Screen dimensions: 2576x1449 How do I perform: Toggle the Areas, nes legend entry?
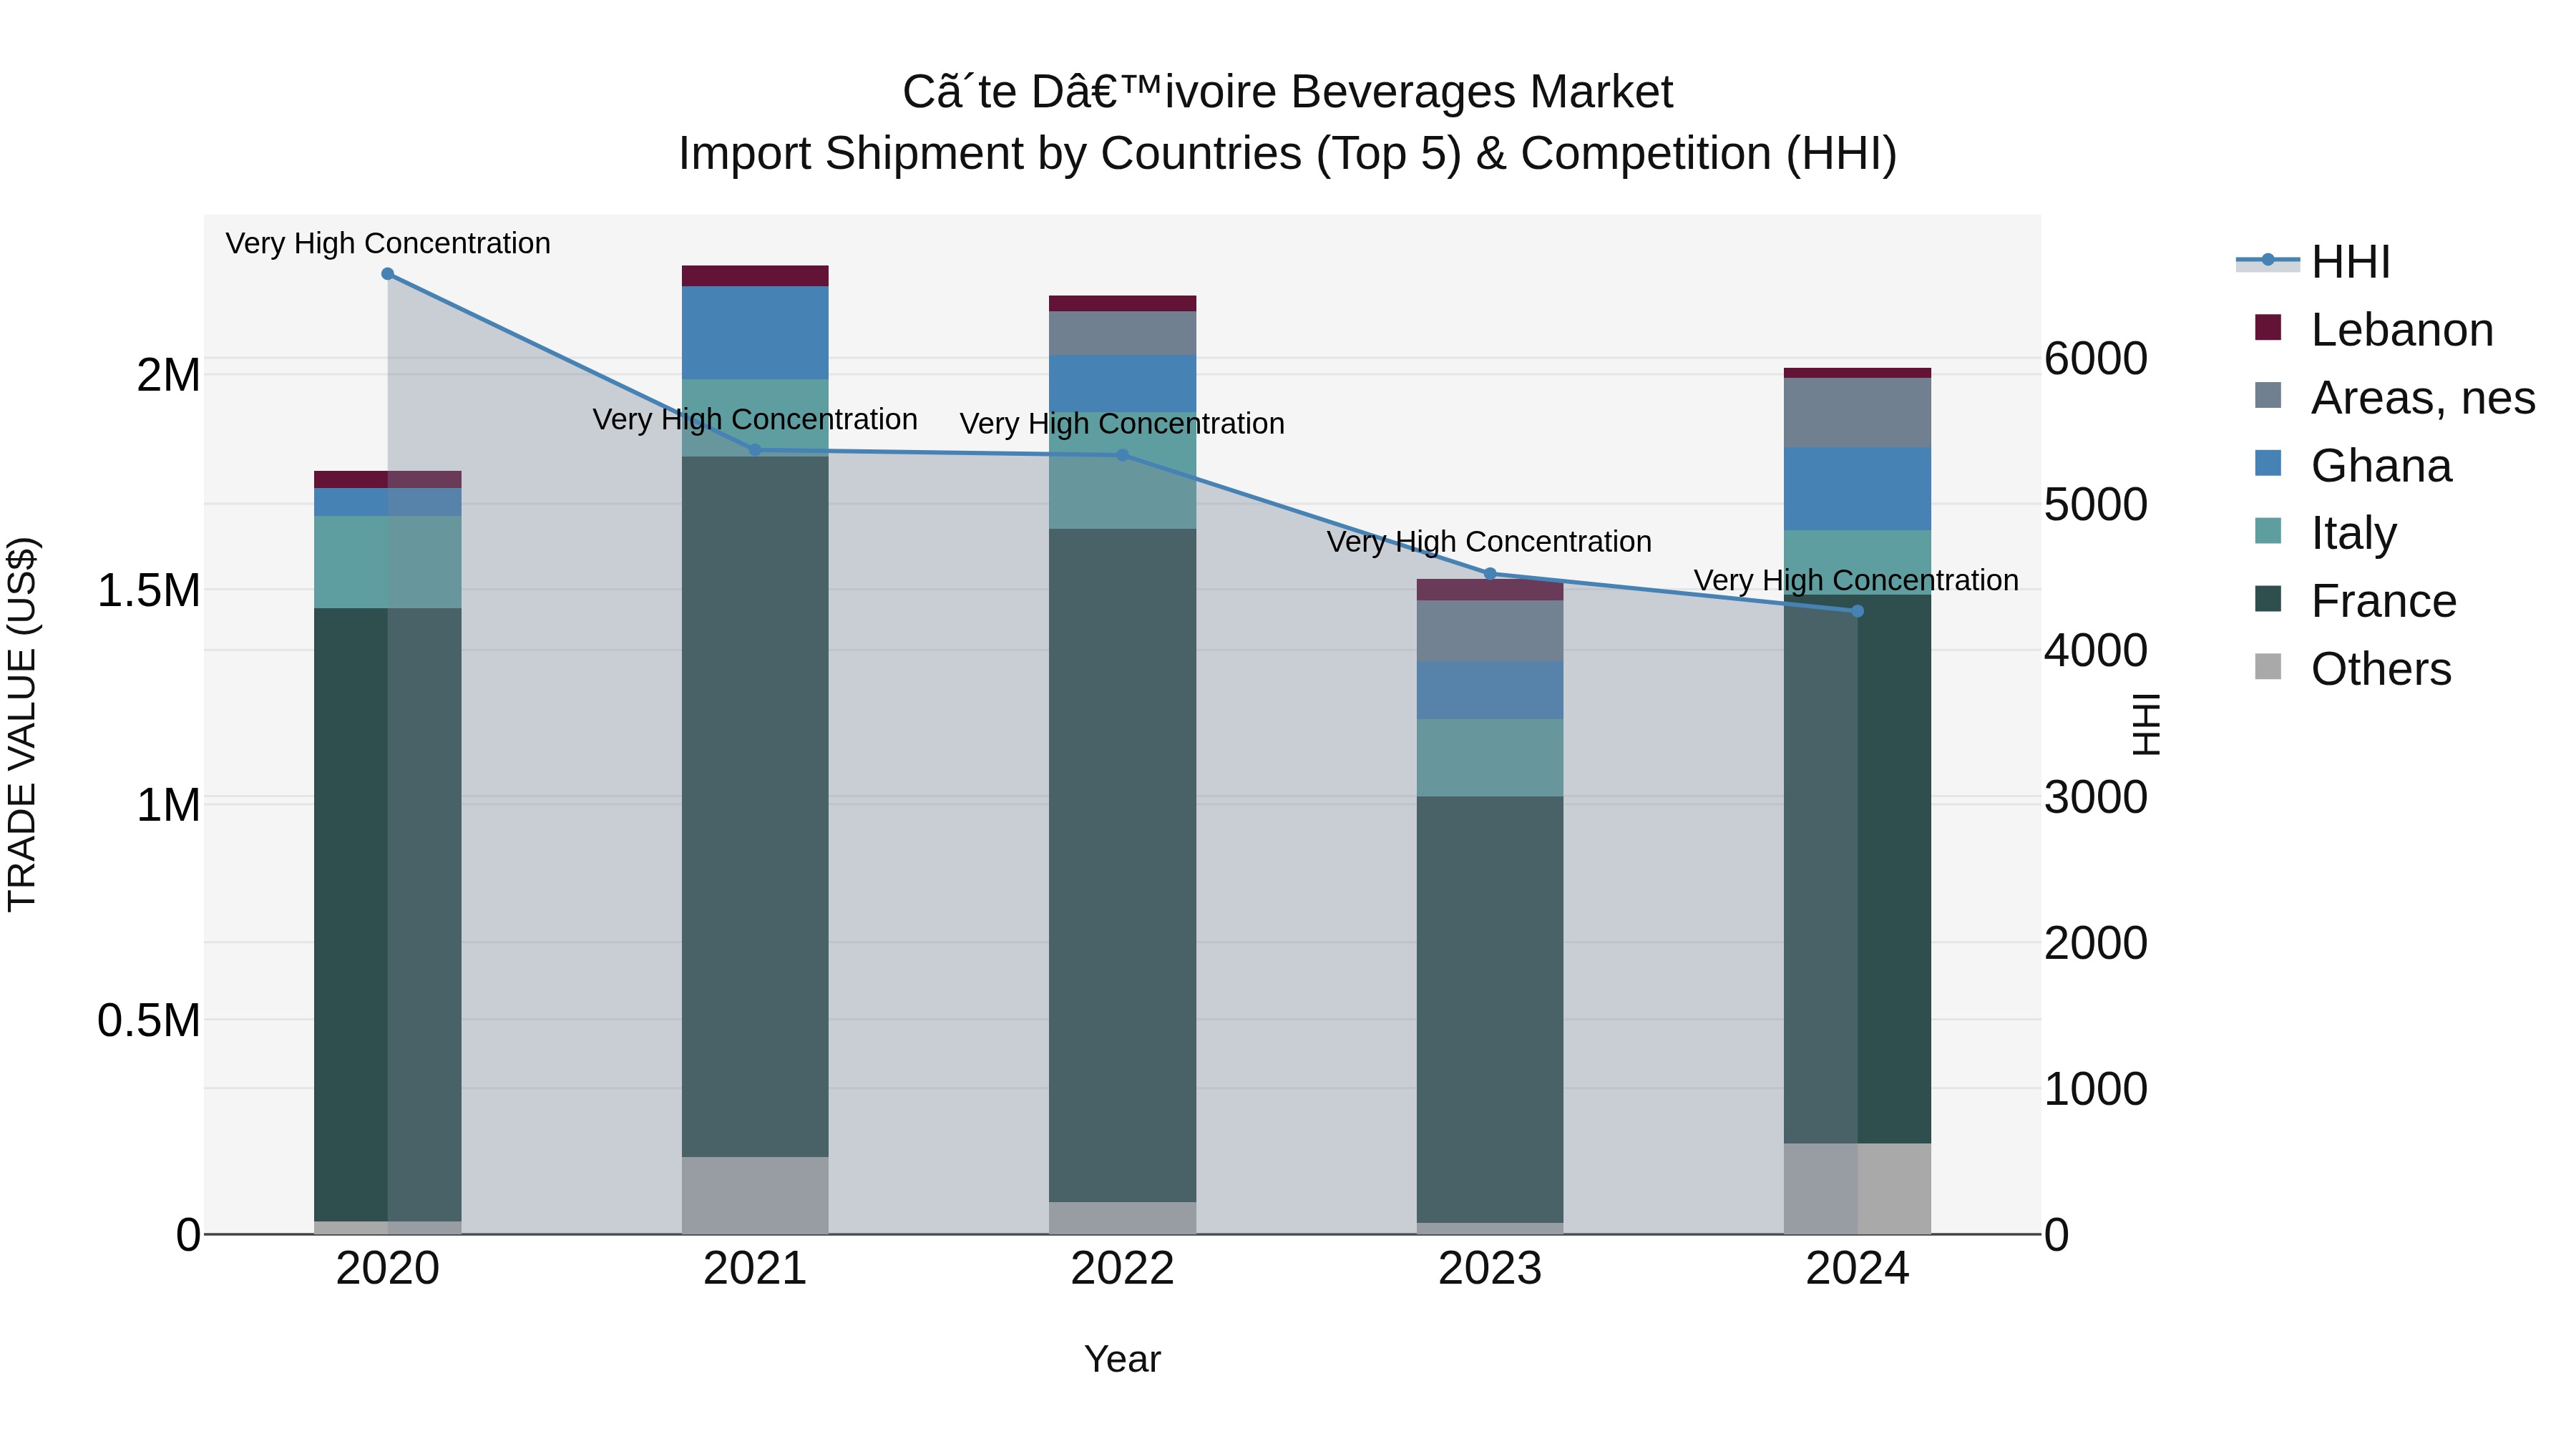(x=2395, y=397)
